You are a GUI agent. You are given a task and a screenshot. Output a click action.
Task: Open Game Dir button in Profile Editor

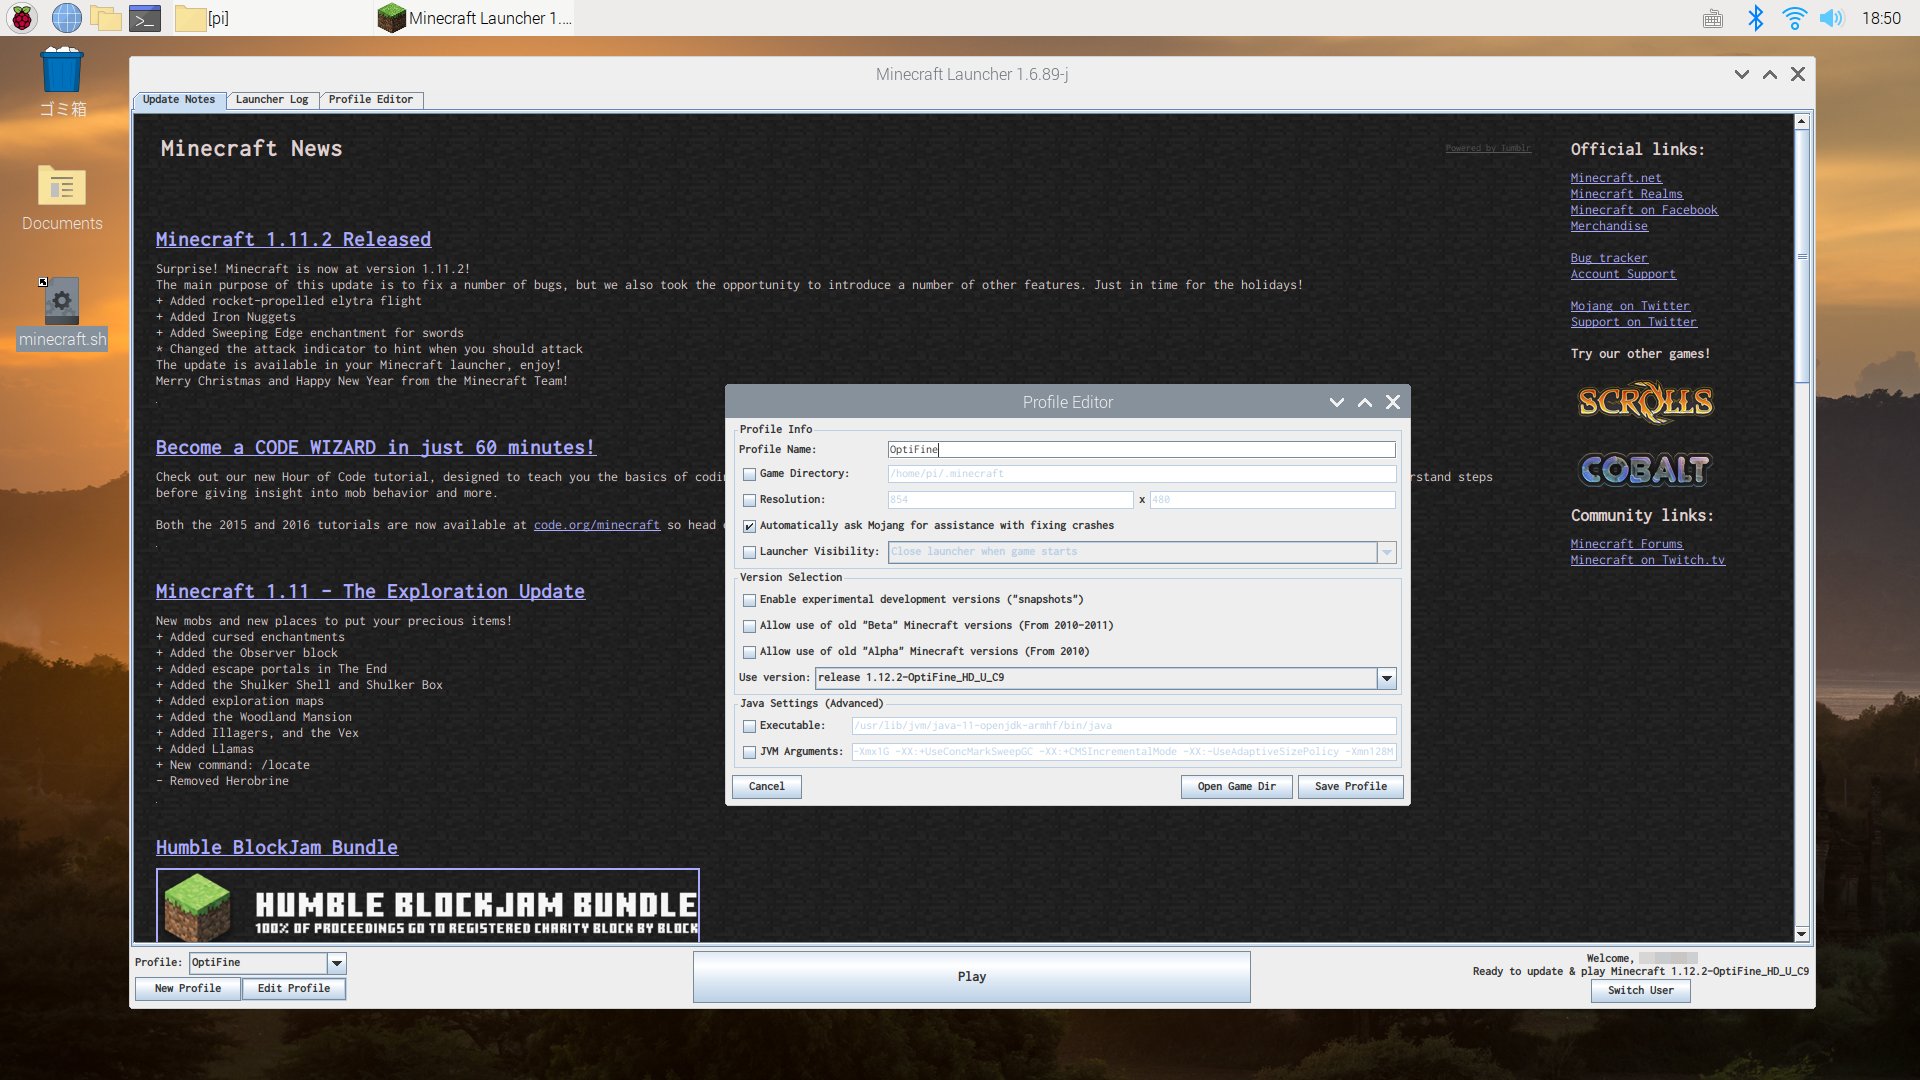tap(1236, 786)
